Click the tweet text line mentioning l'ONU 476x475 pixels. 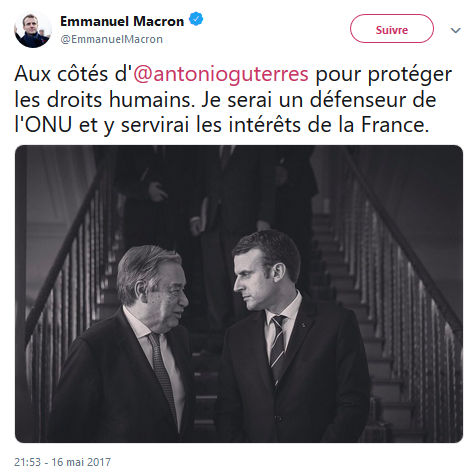point(221,125)
